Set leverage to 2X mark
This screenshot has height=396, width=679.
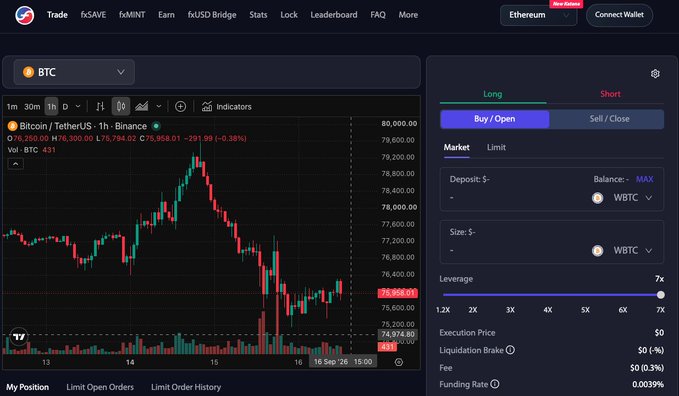[473, 310]
